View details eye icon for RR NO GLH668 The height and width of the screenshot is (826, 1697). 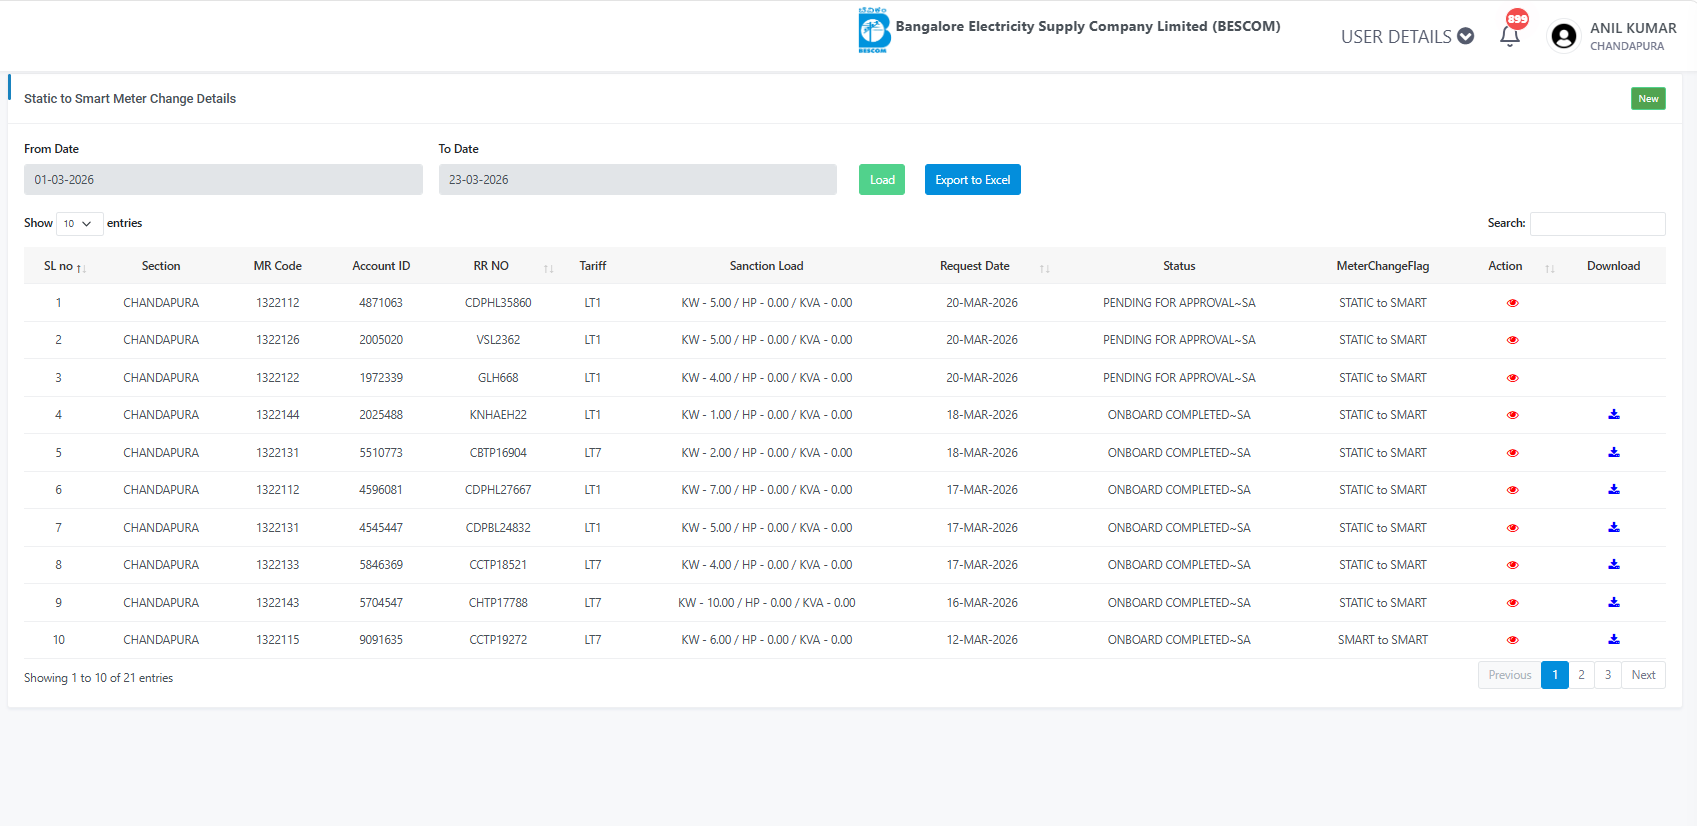pyautogui.click(x=1512, y=378)
